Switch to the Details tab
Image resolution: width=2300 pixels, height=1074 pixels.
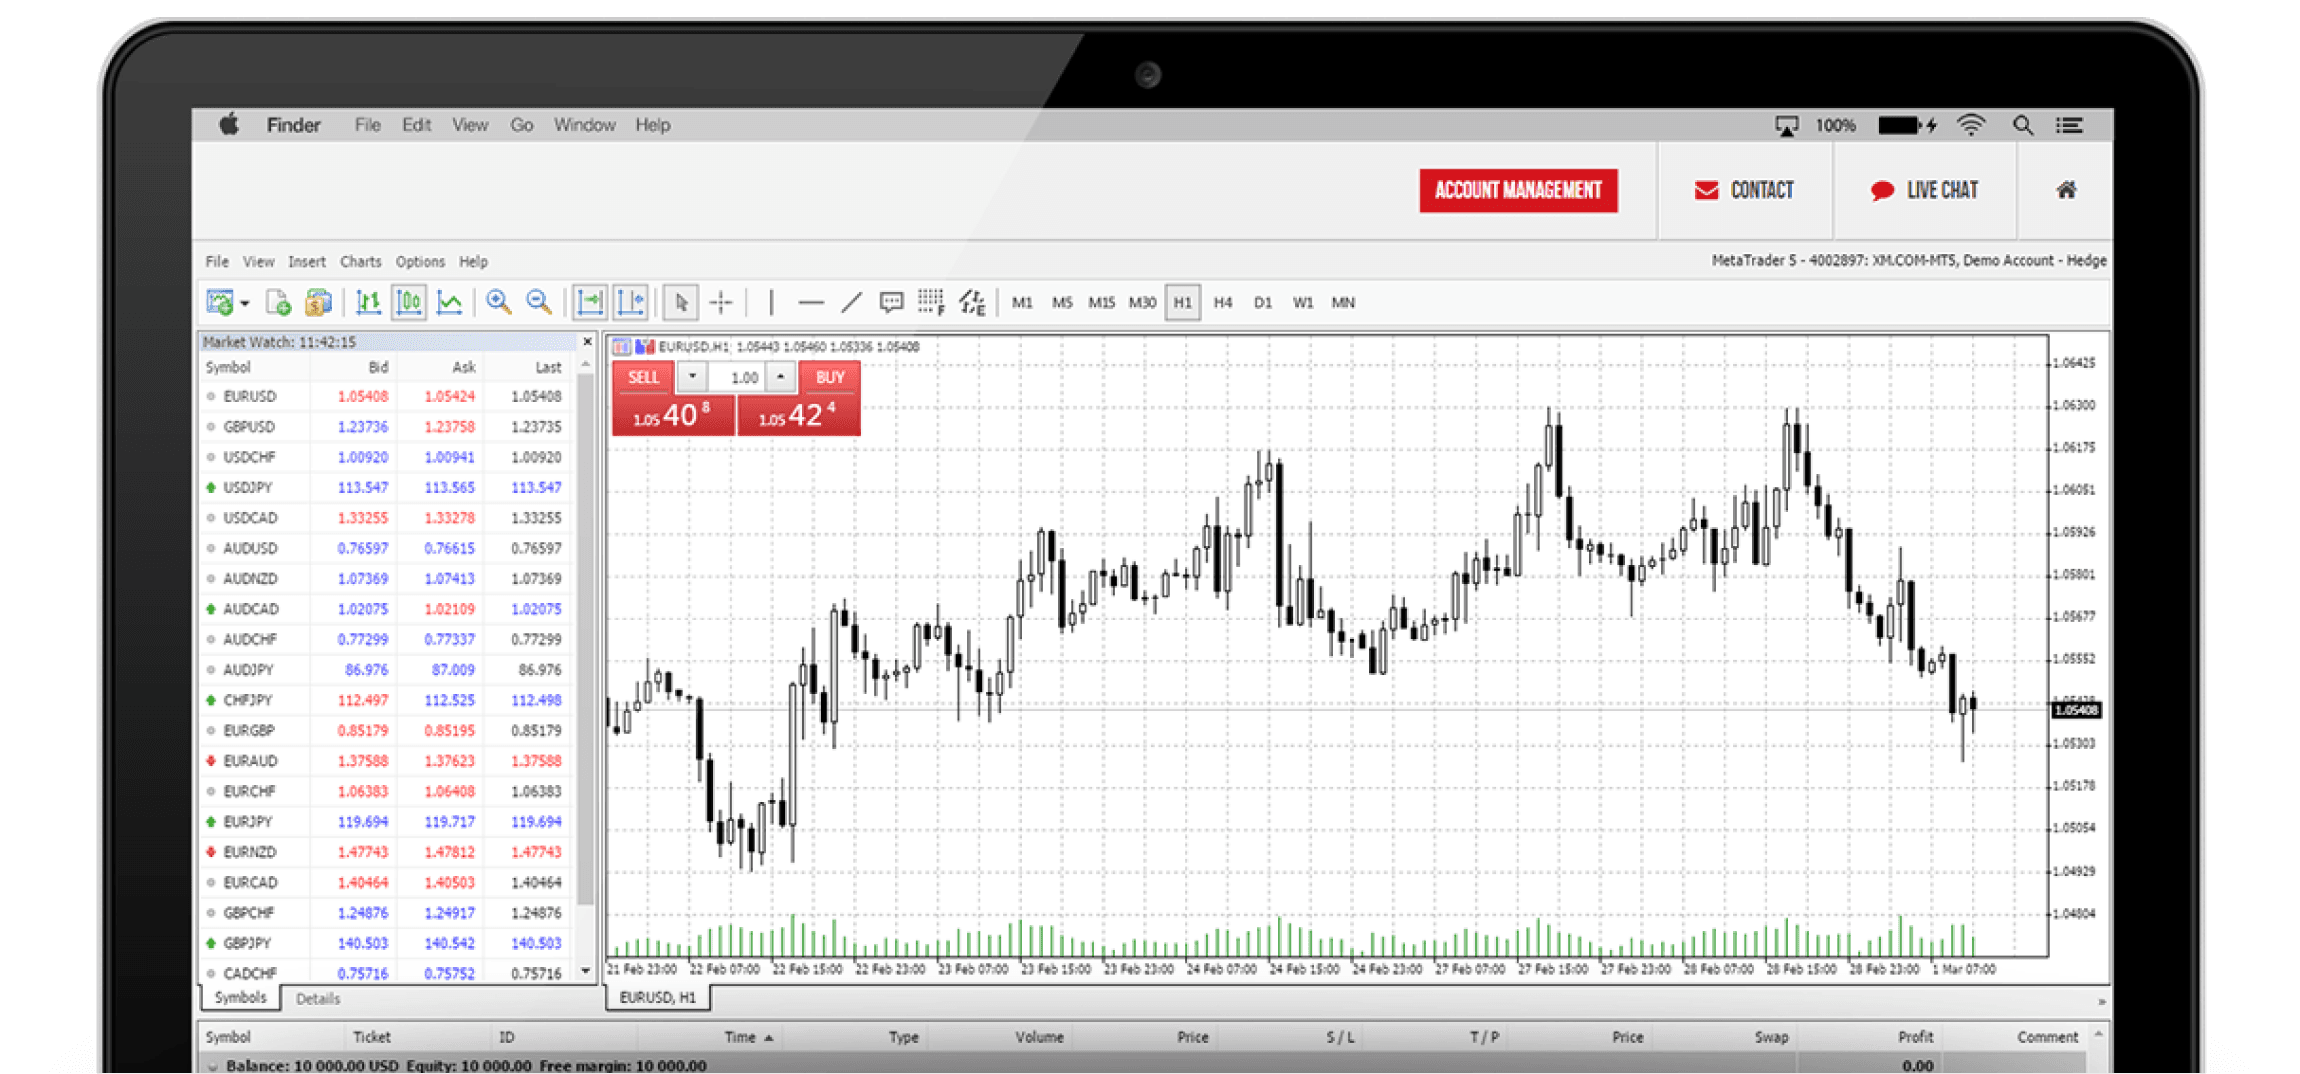pos(318,998)
